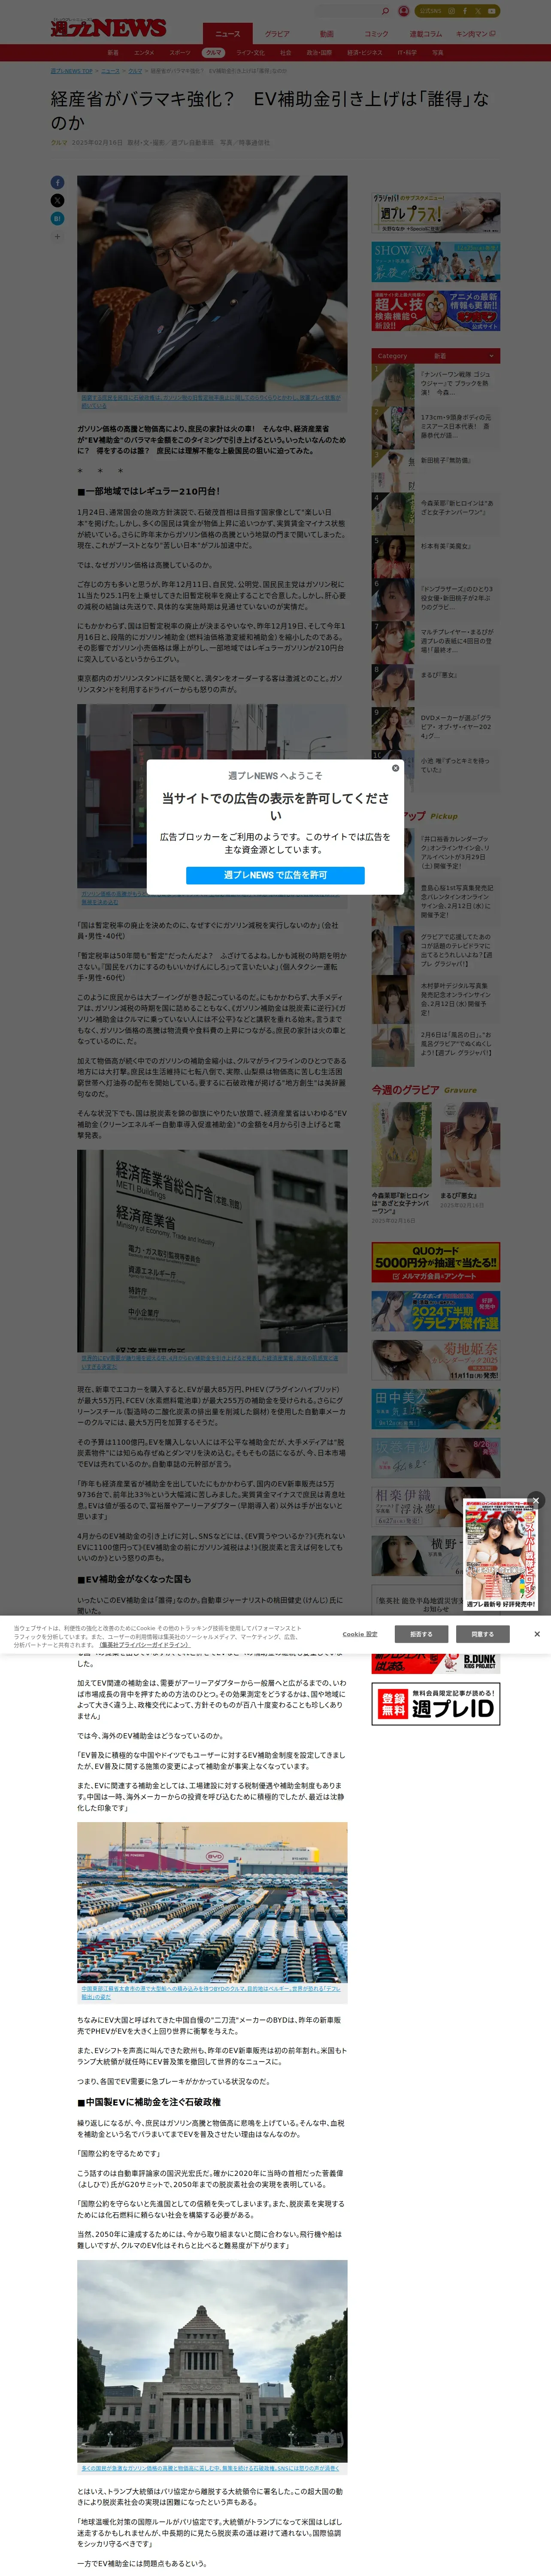Open floating 週プレ最新号 好評発売中 magazine ad
The image size is (551, 2576).
point(501,1555)
